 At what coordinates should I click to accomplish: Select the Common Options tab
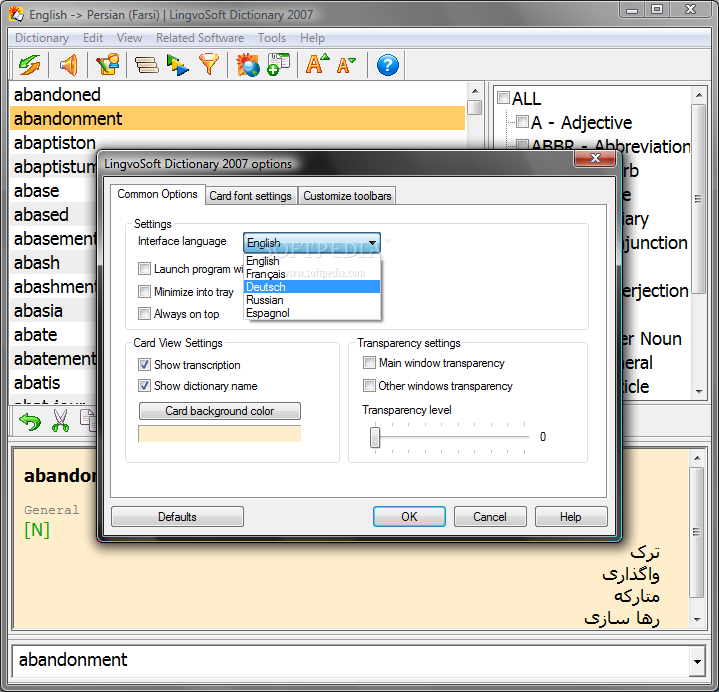click(157, 194)
